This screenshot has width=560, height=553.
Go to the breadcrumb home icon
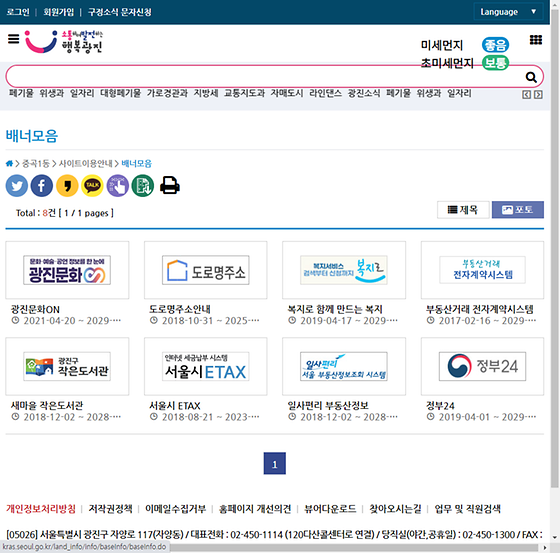pyautogui.click(x=9, y=164)
